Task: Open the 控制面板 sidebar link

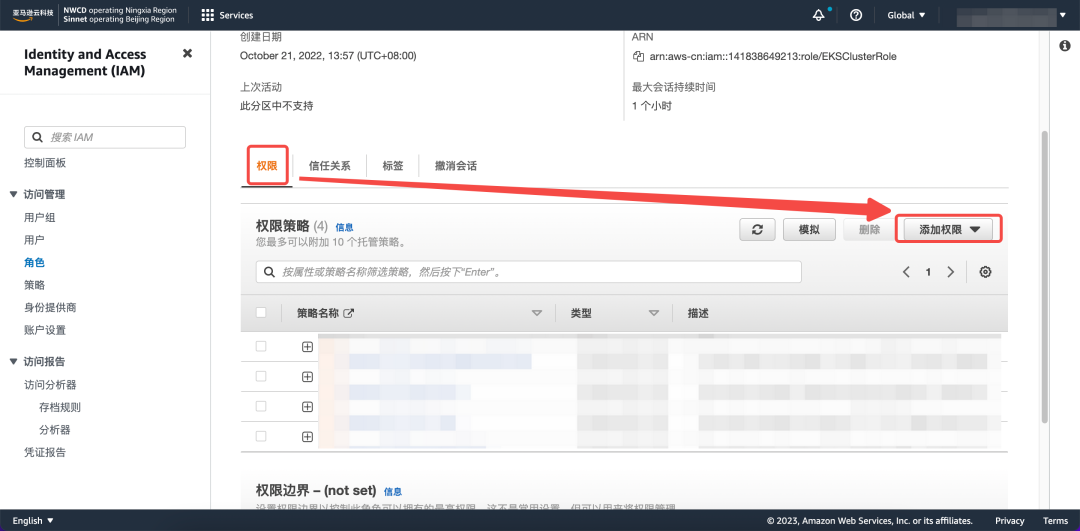Action: click(45, 163)
